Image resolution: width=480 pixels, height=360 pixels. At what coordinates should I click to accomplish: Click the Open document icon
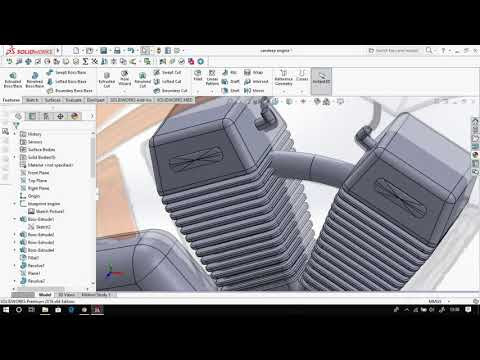pos(89,51)
